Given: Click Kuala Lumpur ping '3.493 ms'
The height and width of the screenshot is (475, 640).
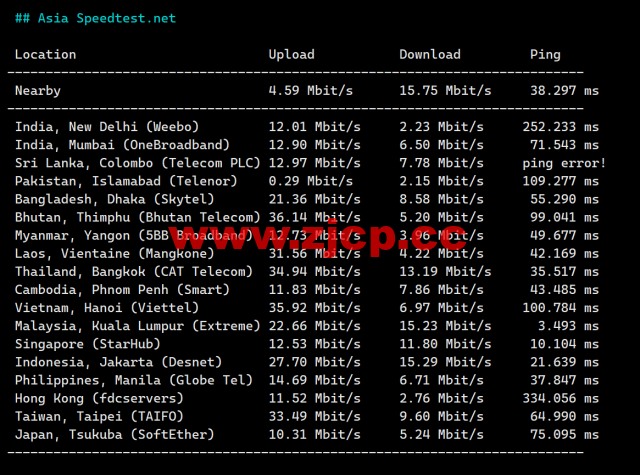Looking at the screenshot, I should [569, 326].
